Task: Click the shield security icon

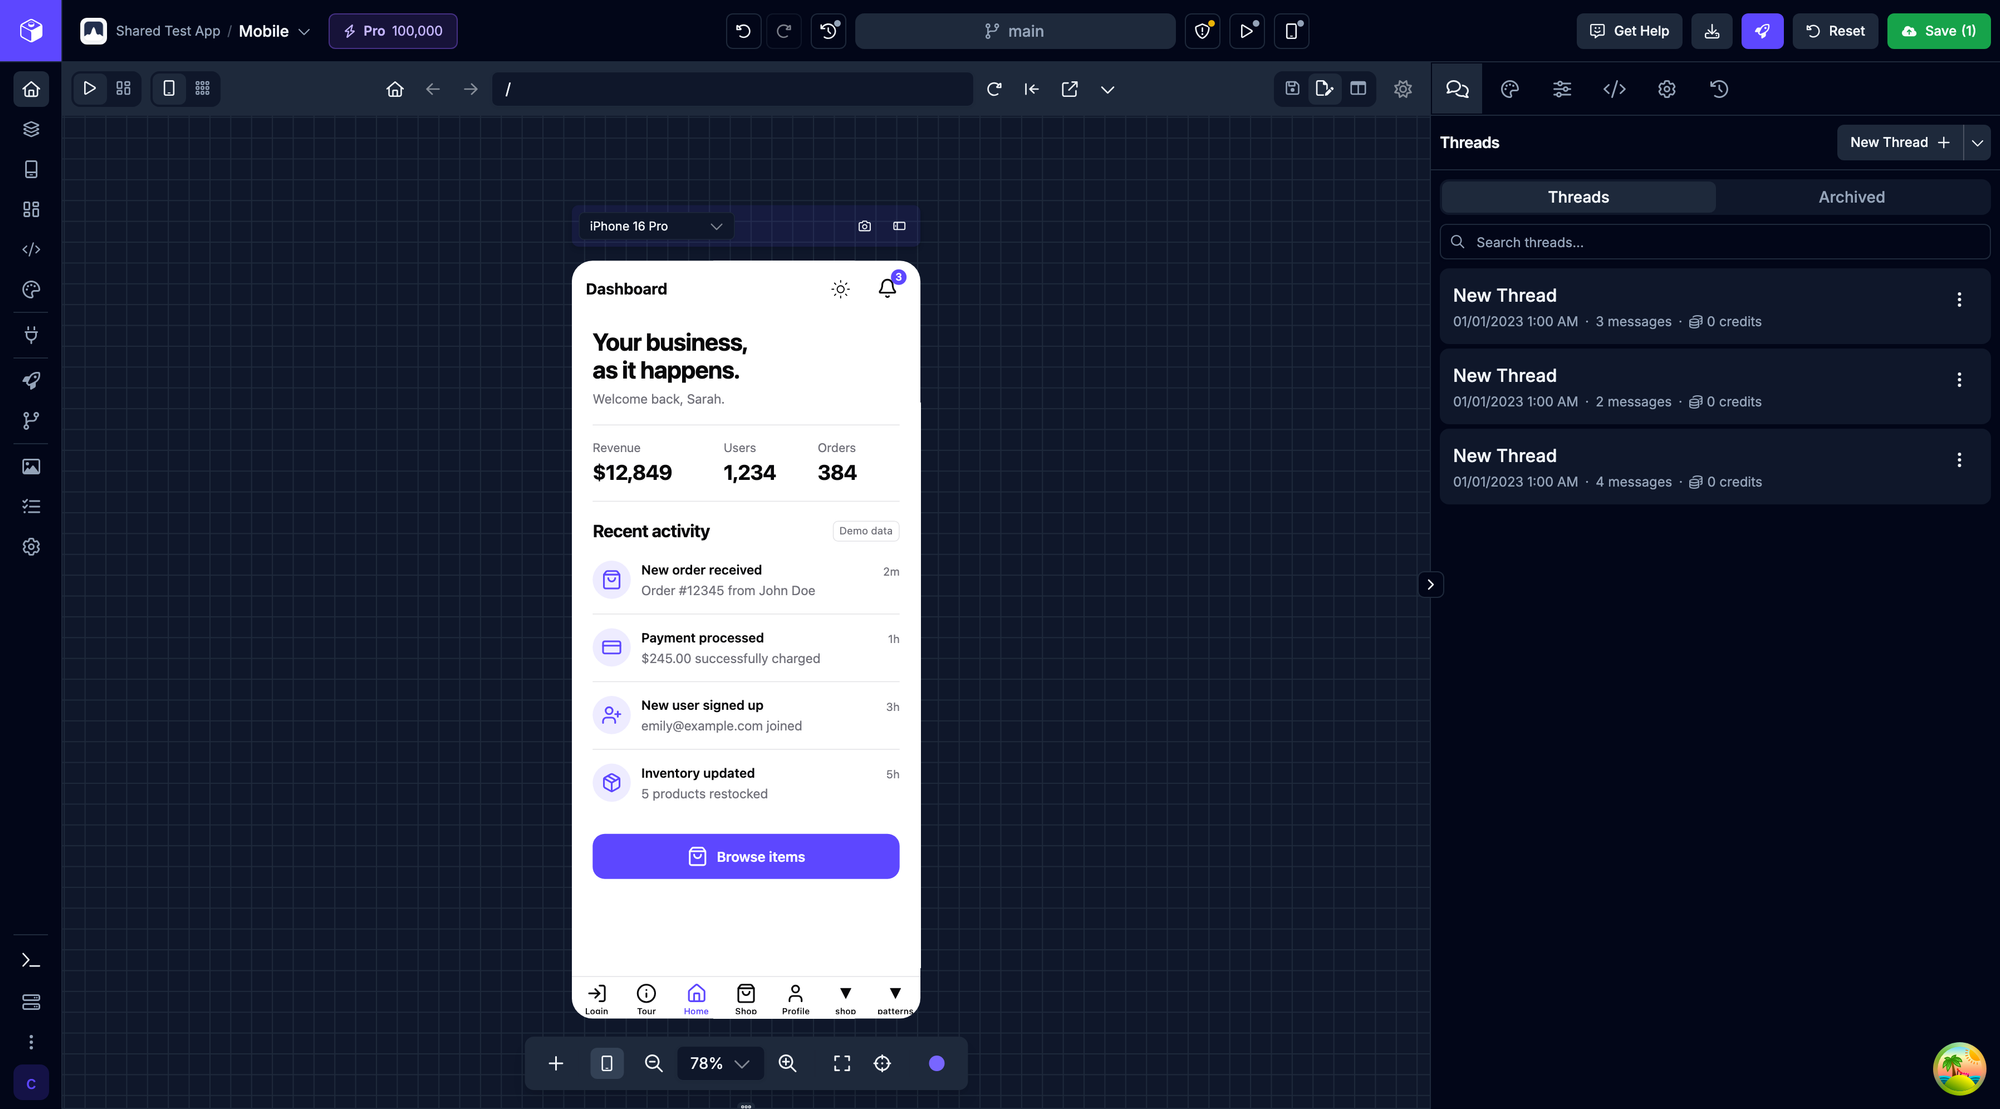Action: click(x=1203, y=31)
